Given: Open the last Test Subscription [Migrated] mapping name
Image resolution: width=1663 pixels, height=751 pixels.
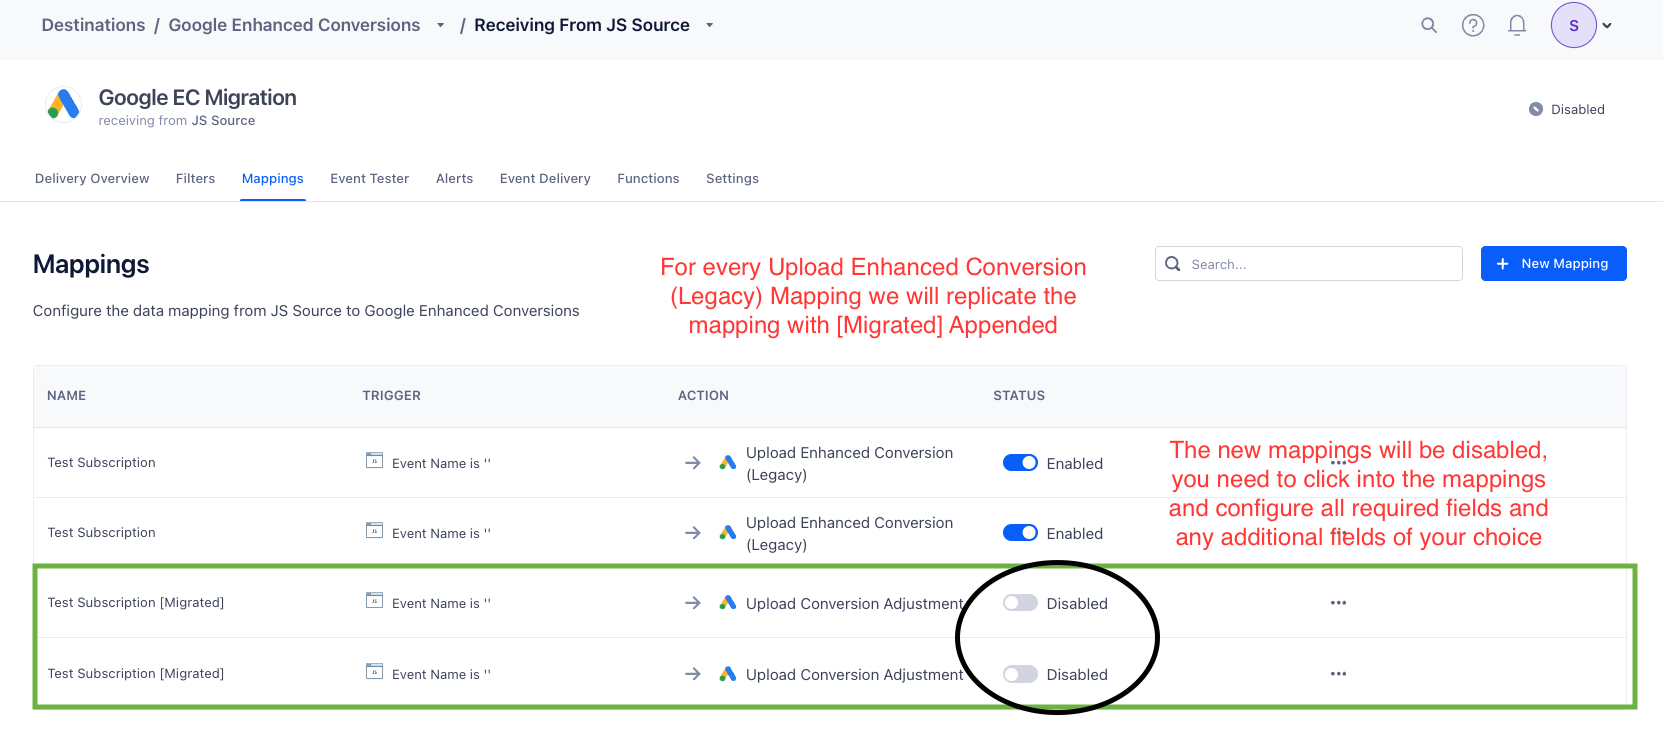Looking at the screenshot, I should coord(135,674).
